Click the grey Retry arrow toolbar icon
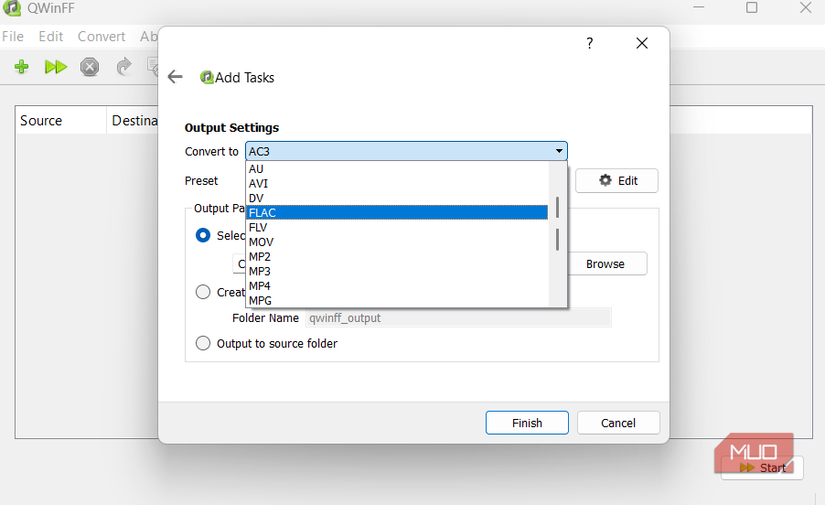This screenshot has width=825, height=505. click(x=124, y=67)
